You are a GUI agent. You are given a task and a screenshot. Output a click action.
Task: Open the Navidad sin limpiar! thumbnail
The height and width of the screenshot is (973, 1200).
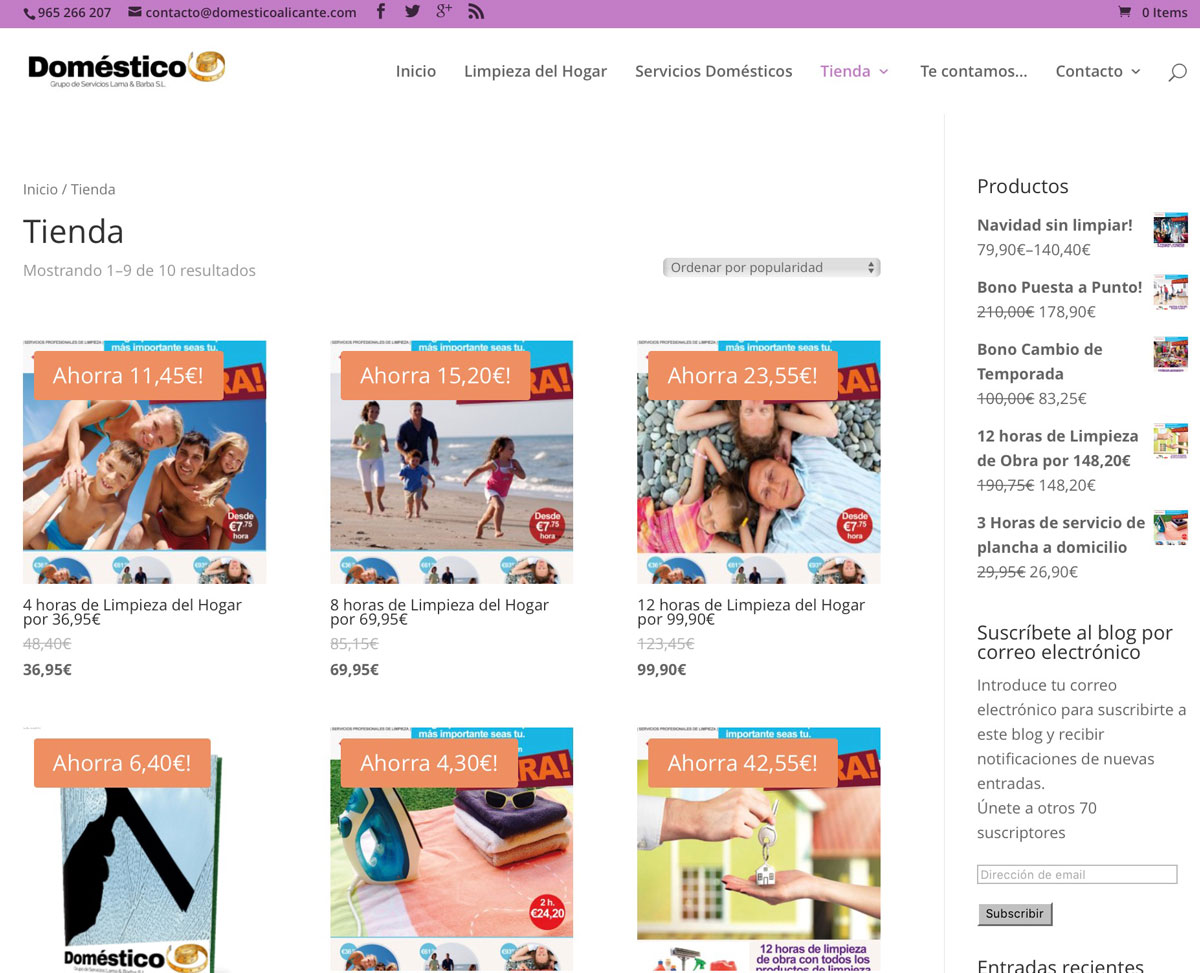pos(1170,229)
